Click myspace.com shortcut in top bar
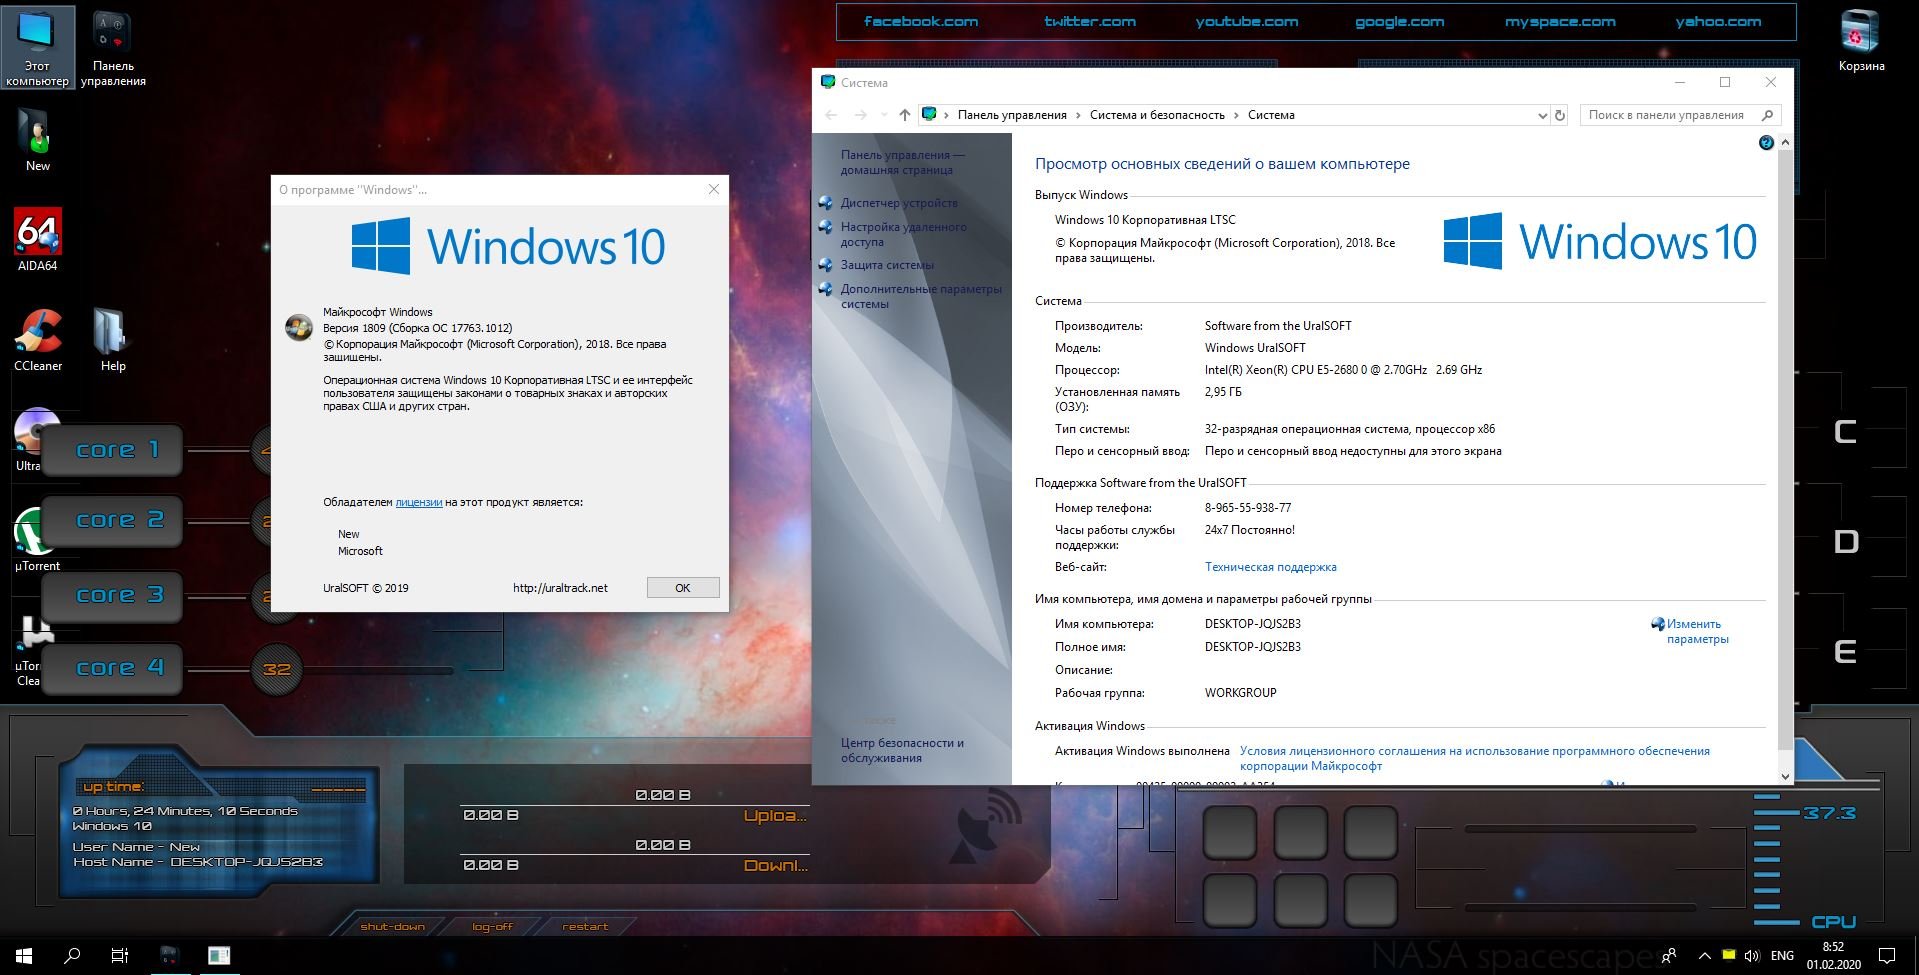Viewport: 1919px width, 975px height. coord(1560,21)
